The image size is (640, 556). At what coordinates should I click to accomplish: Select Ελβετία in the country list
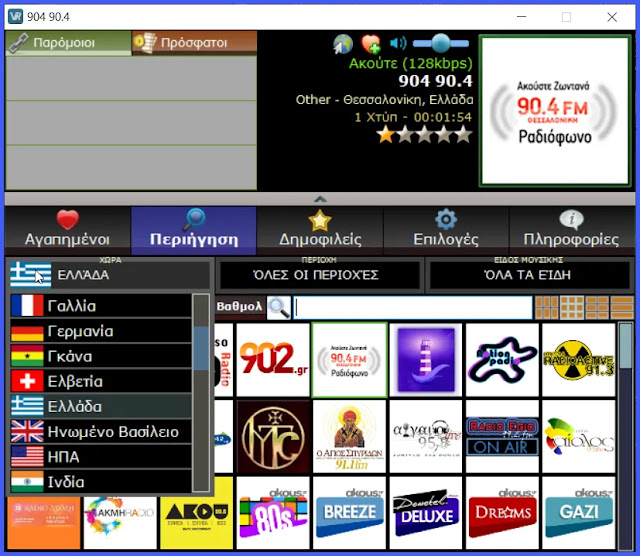point(100,381)
